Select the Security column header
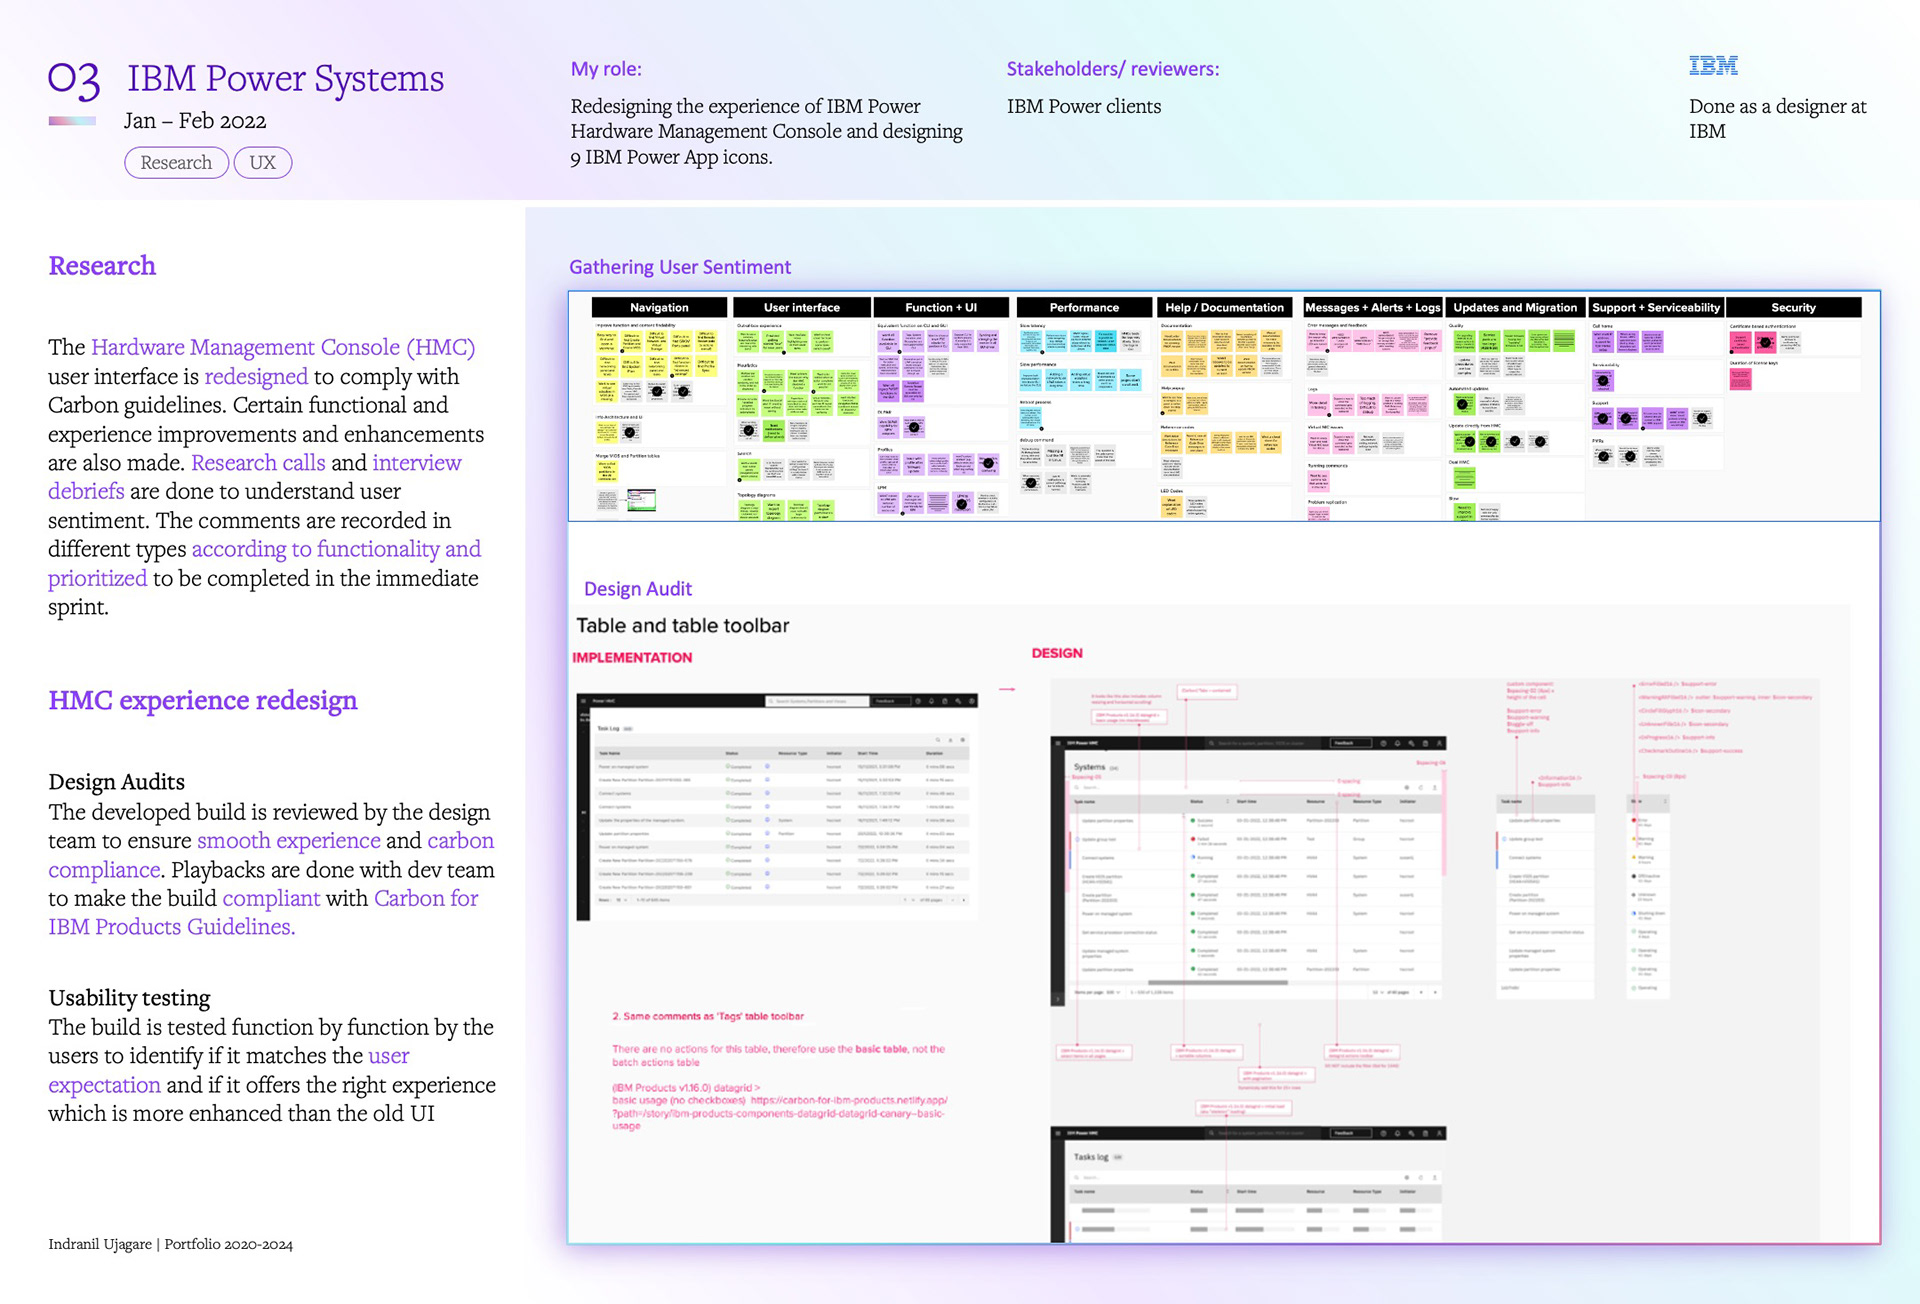Image resolution: width=1920 pixels, height=1304 pixels. (x=1793, y=307)
